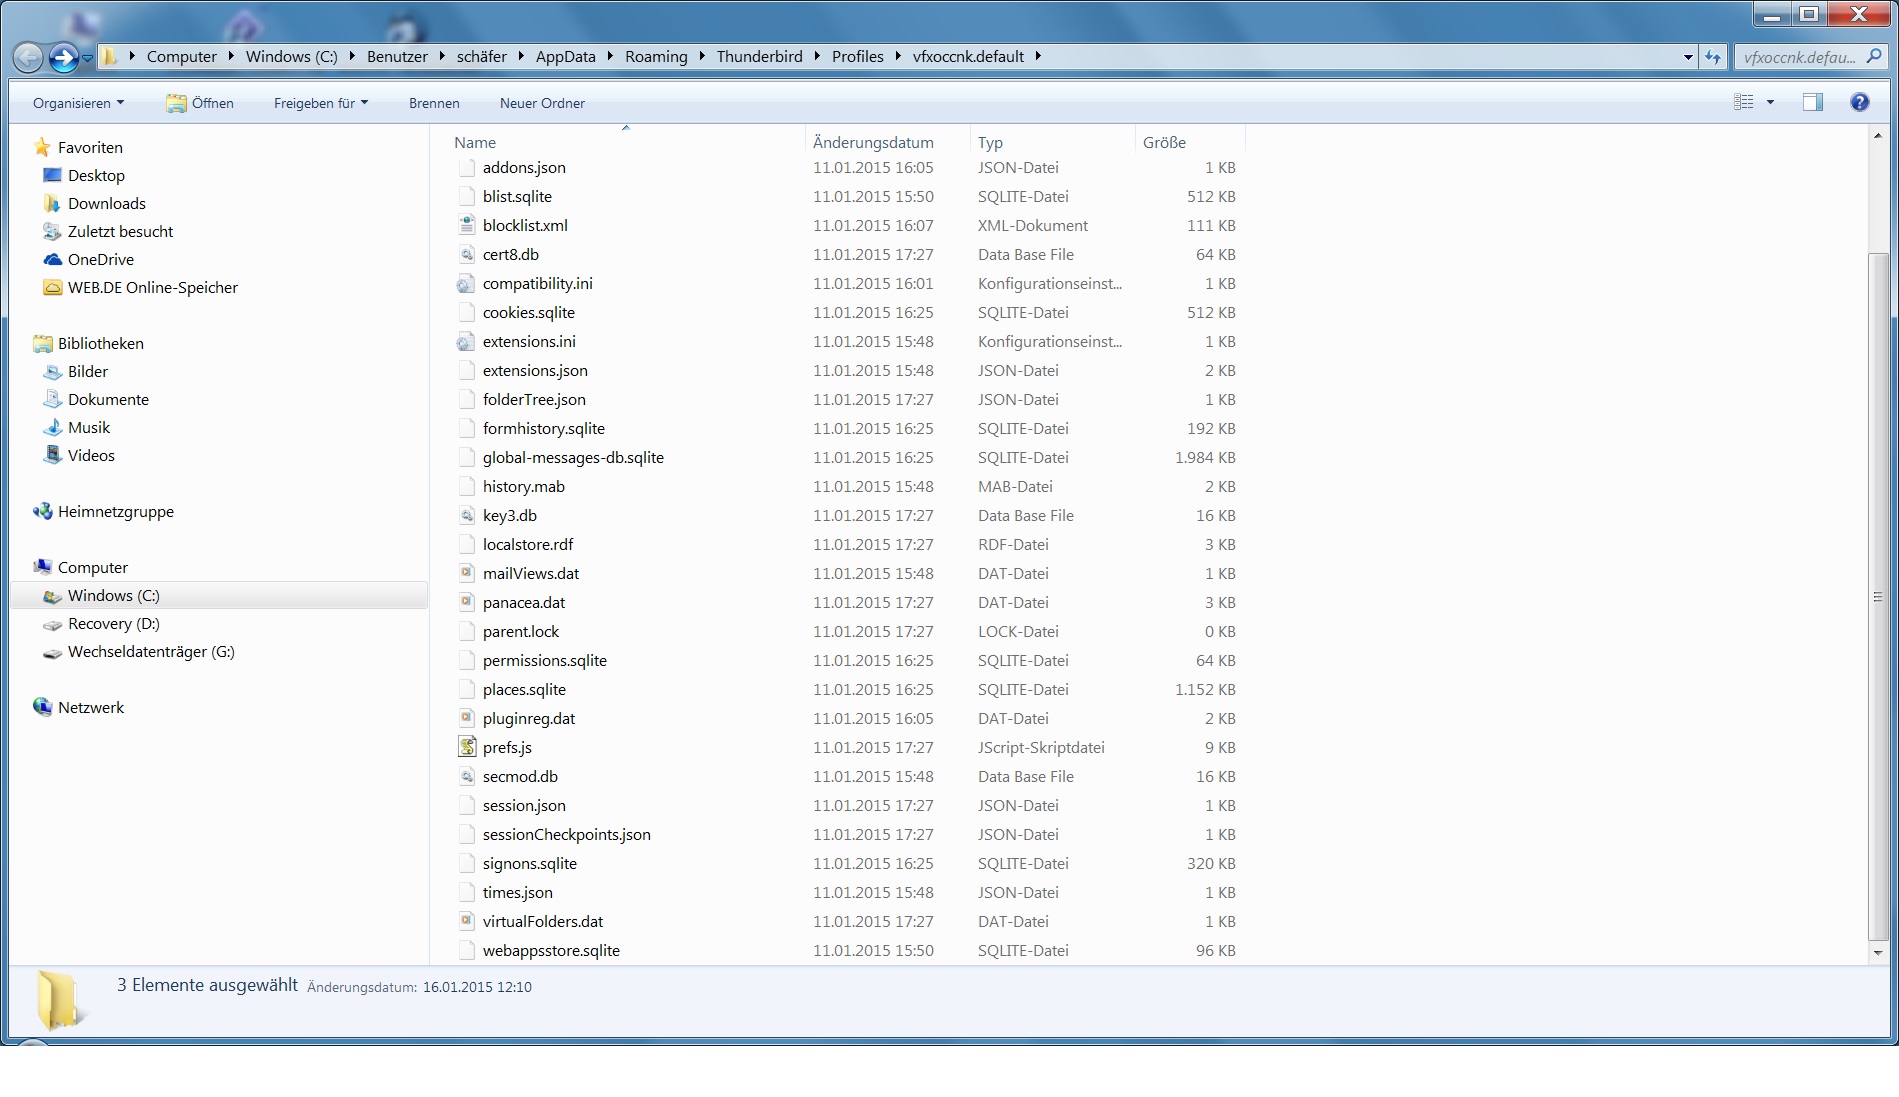This screenshot has width=1899, height=1097.
Task: Expand the Profiles breadcrumb arrow
Action: pos(898,56)
